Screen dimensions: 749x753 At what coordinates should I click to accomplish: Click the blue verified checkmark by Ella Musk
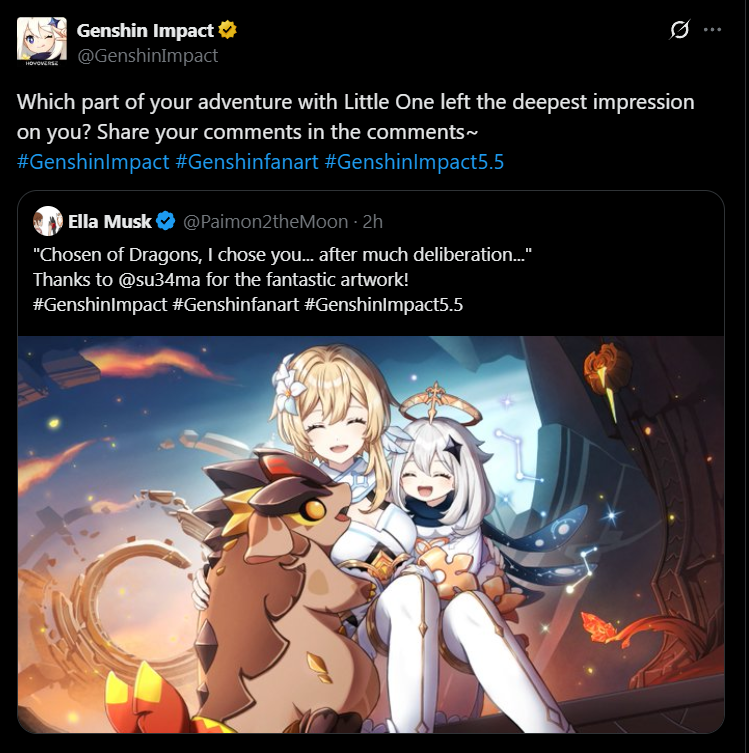pos(166,221)
